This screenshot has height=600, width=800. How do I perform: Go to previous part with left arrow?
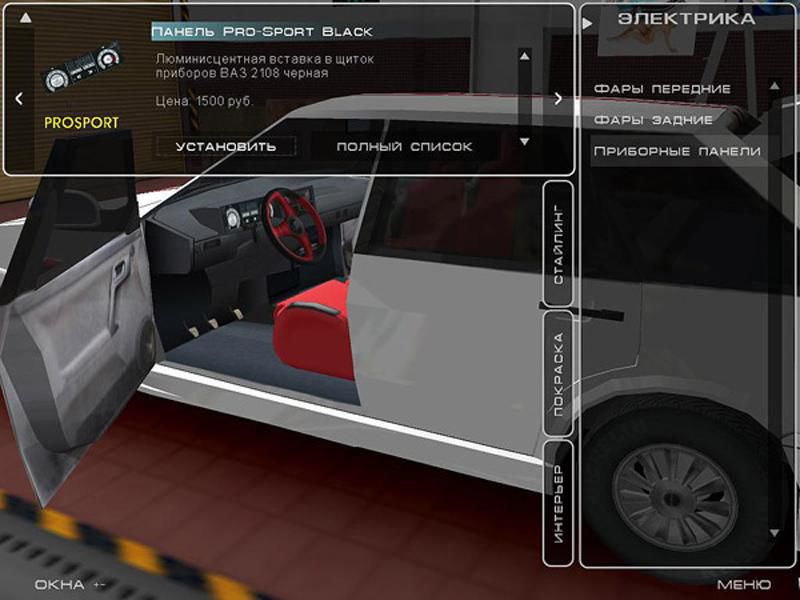click(x=18, y=98)
